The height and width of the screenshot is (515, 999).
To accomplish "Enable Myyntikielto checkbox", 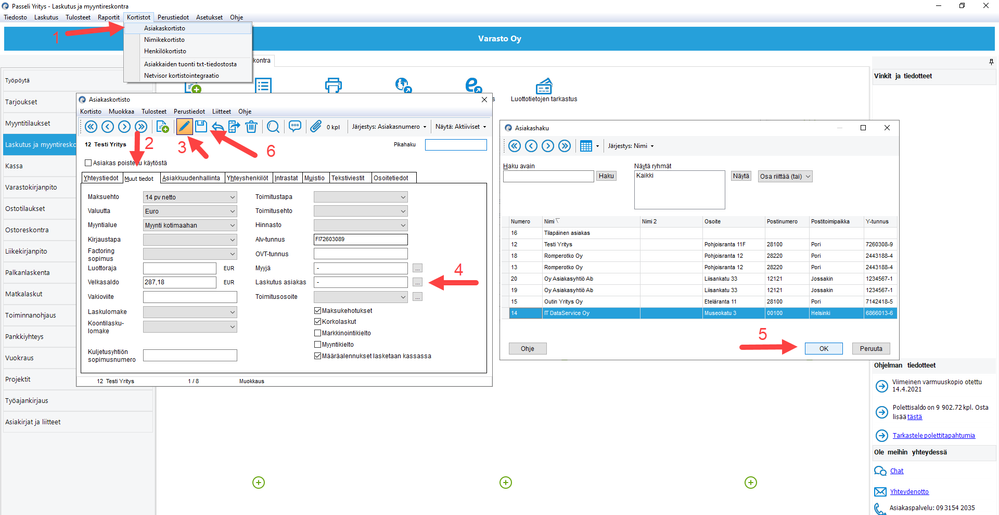I will click(x=318, y=344).
